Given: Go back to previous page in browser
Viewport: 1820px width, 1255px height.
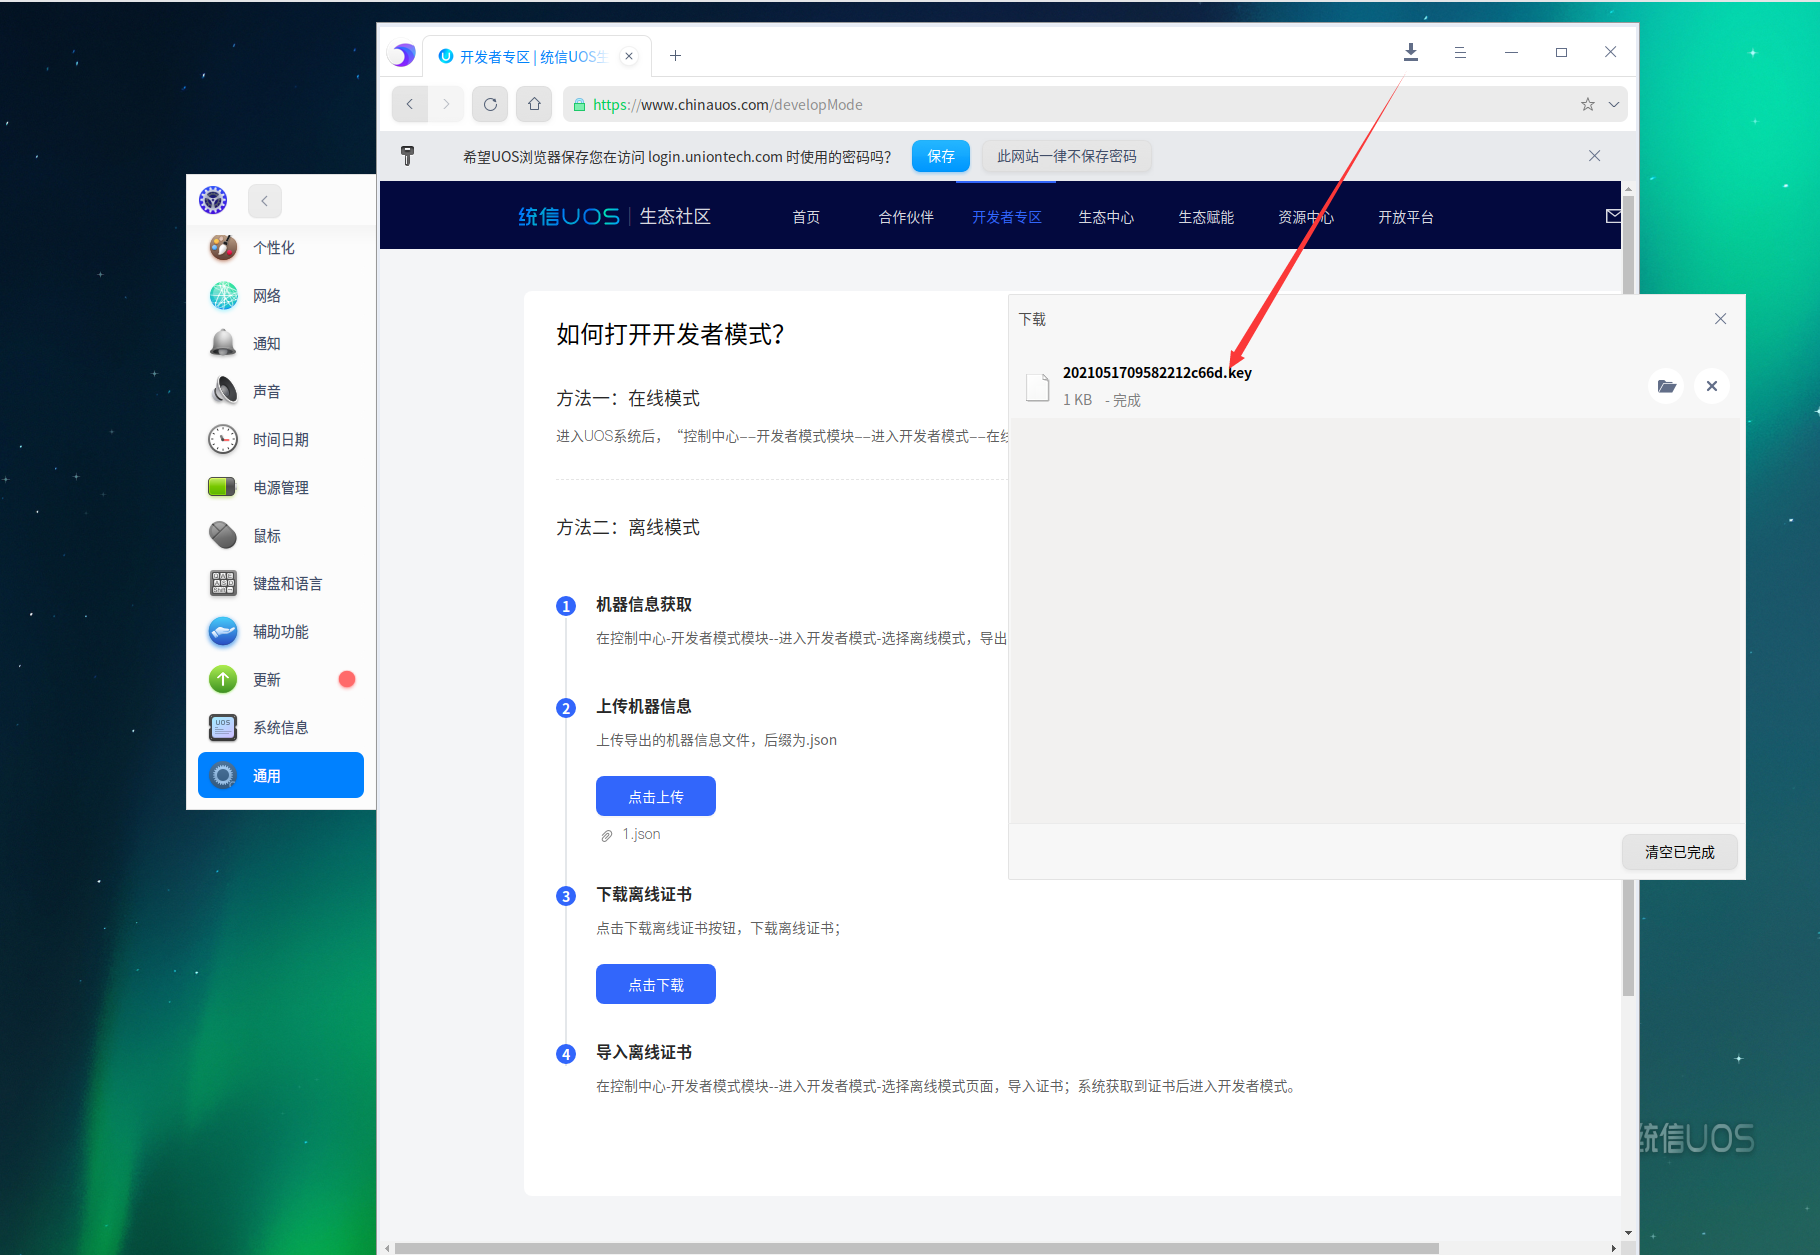Looking at the screenshot, I should 410,104.
